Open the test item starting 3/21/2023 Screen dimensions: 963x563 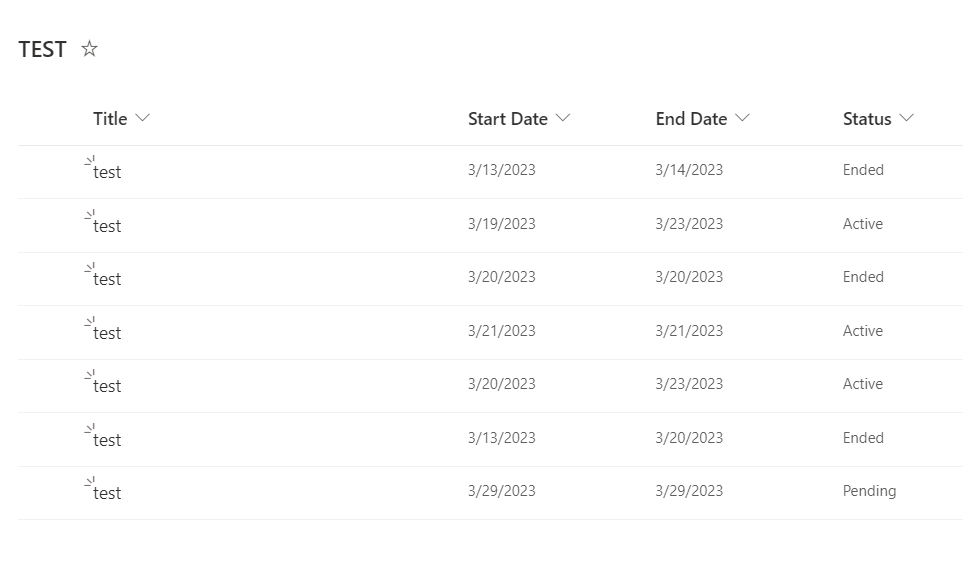coord(107,333)
